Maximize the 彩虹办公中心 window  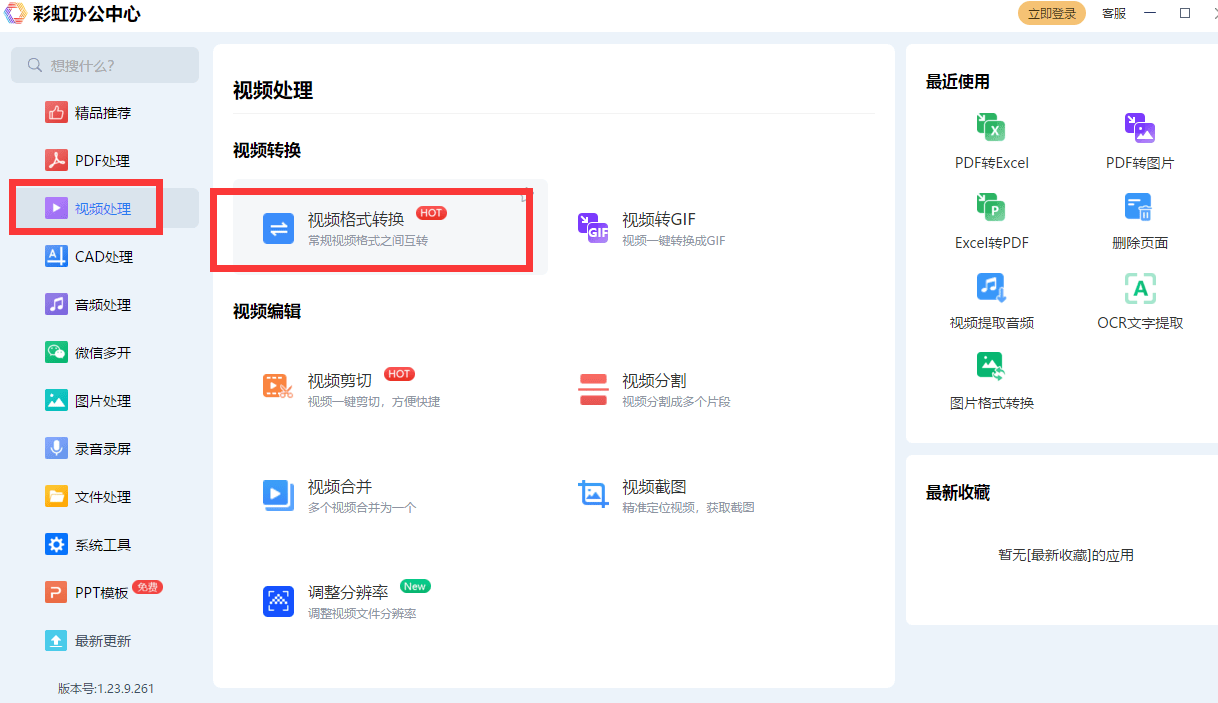1185,13
